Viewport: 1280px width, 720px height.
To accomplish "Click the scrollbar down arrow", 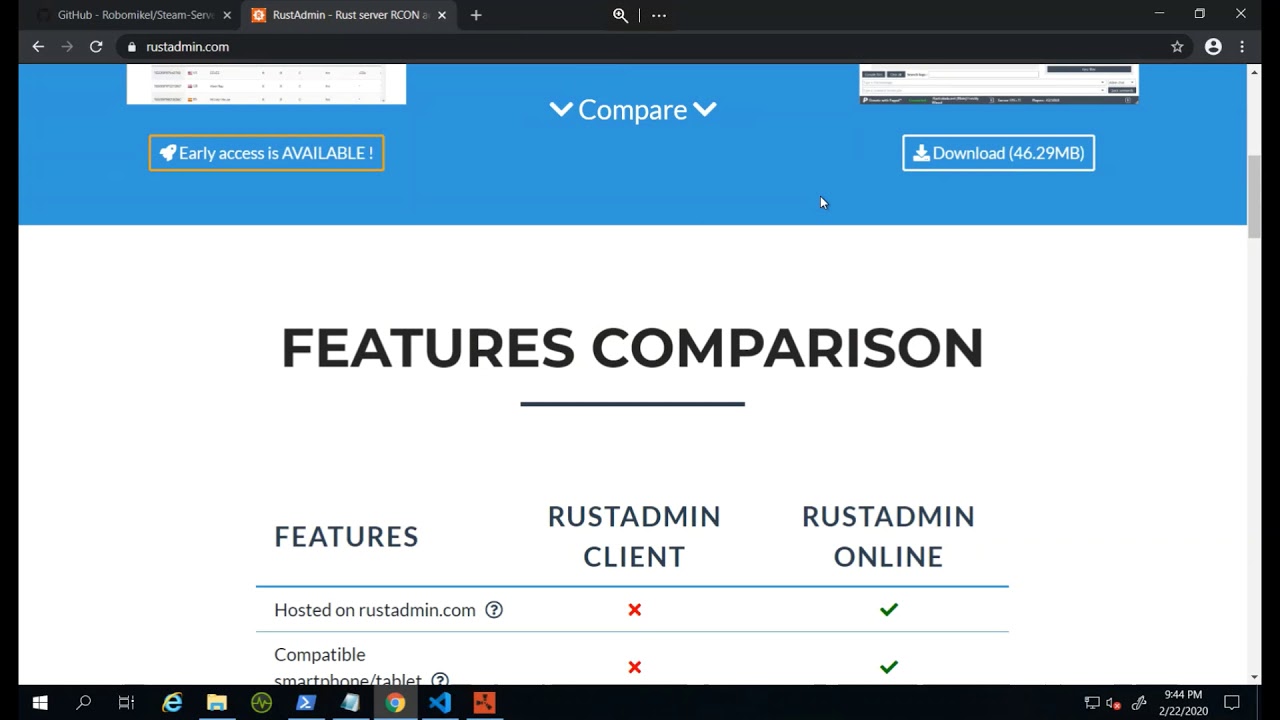I will [1254, 677].
